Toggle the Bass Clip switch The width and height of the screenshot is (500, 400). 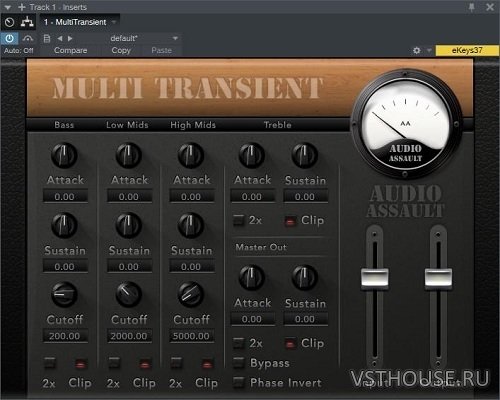81,364
